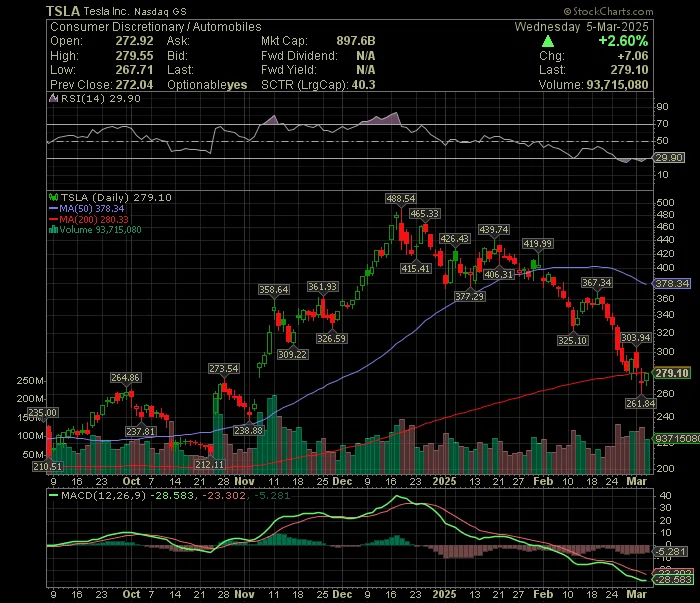Click the 415.41 low price label

[416, 269]
